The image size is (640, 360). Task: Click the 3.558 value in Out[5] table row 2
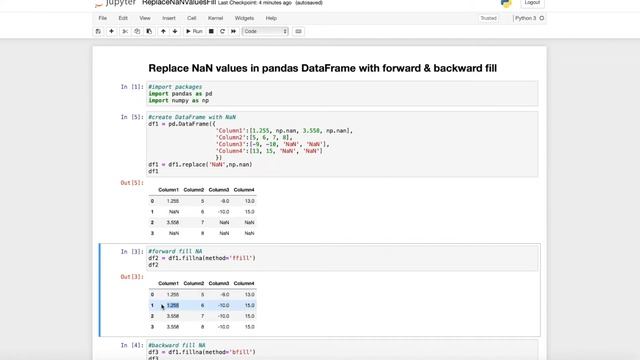173,222
